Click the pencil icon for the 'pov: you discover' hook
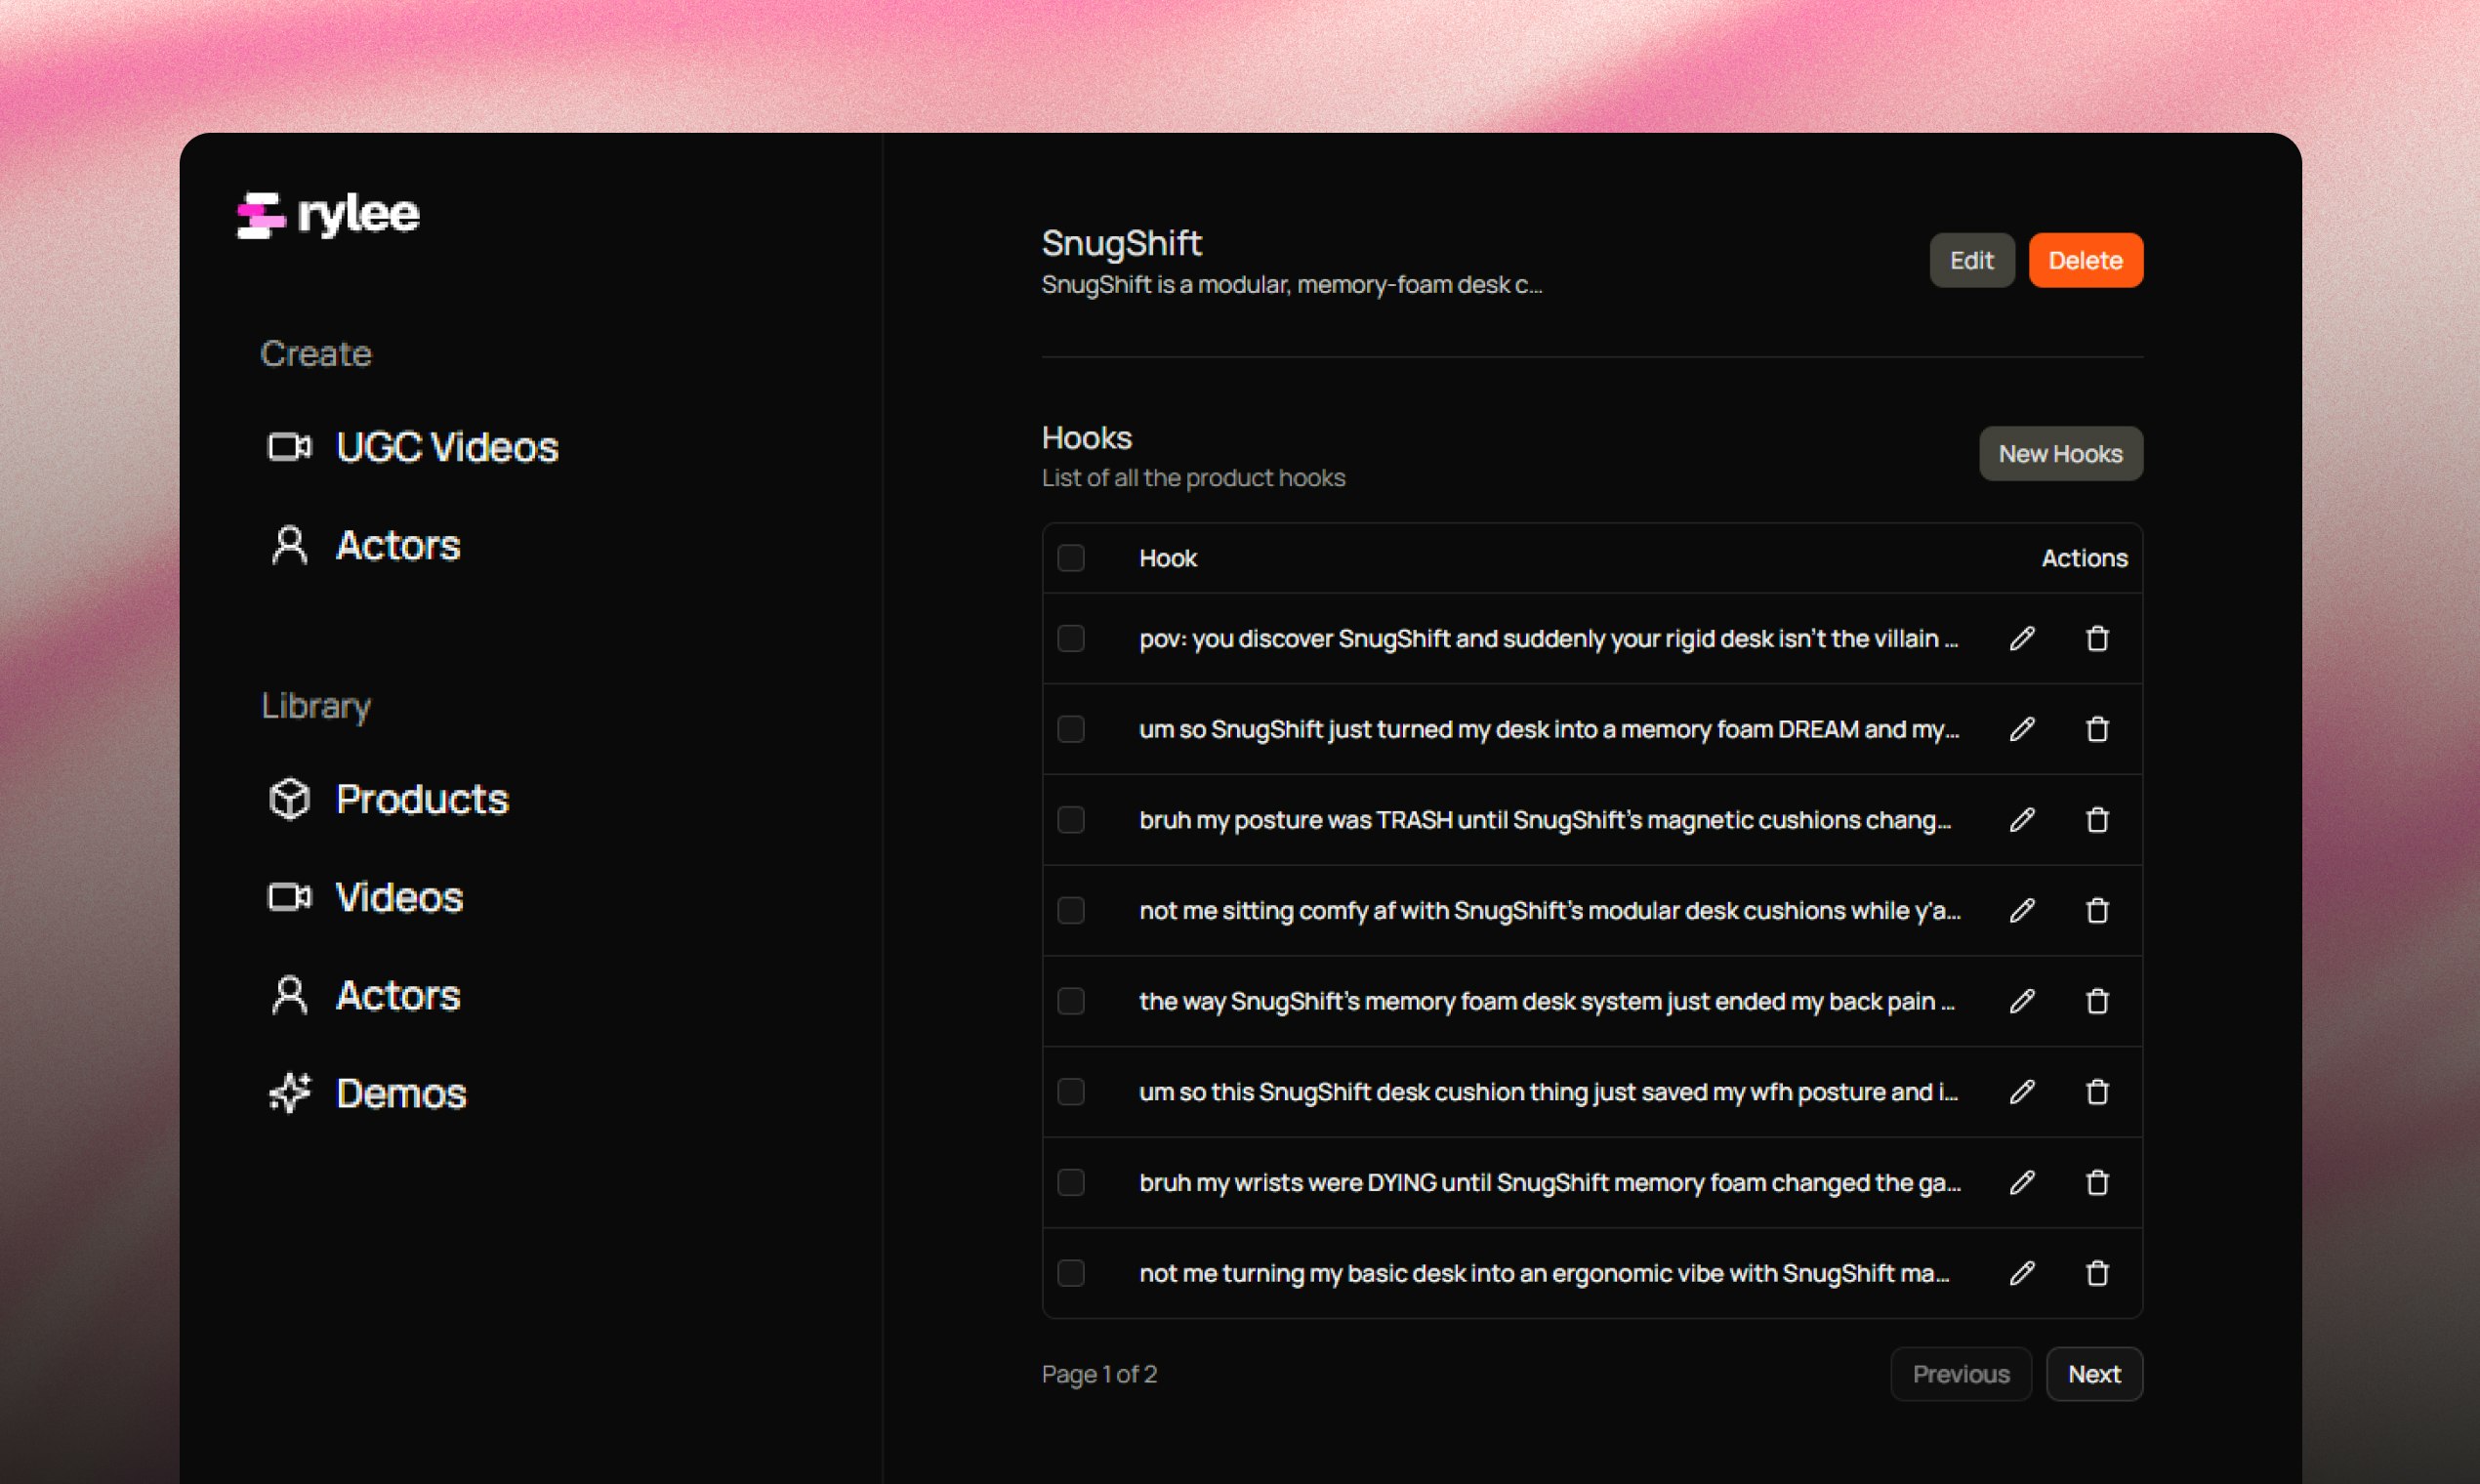Image resolution: width=2480 pixels, height=1484 pixels. (2021, 638)
